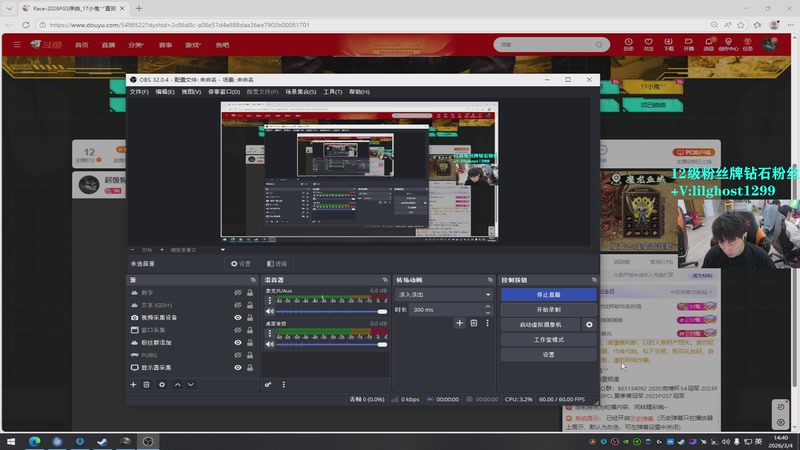Open source properties gear in Sources toolbar
The height and width of the screenshot is (450, 800).
coord(162,385)
